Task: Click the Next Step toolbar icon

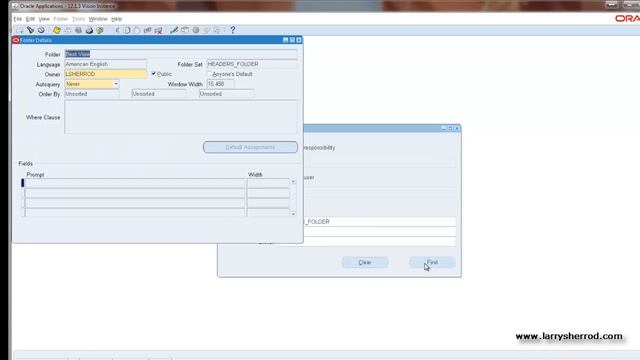Action: click(68, 30)
